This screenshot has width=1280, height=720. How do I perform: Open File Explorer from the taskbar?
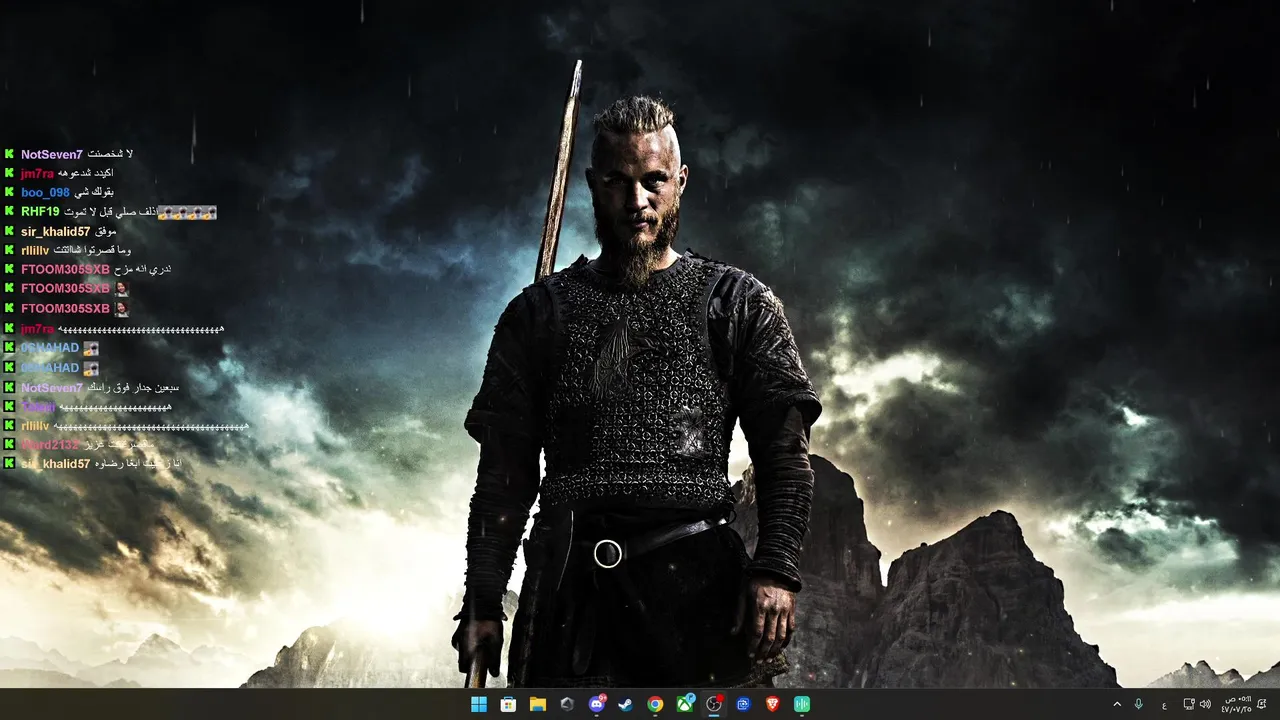click(538, 704)
